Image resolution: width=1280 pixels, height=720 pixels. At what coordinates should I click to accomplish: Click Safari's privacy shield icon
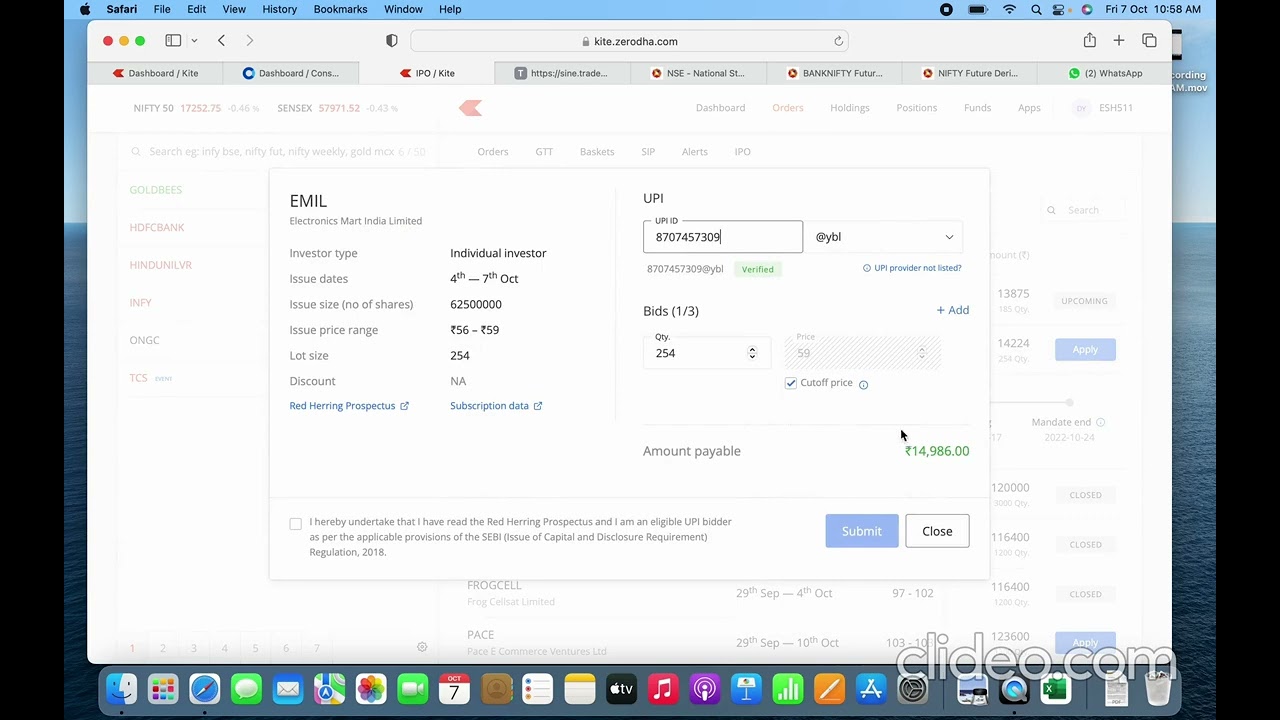tap(392, 41)
